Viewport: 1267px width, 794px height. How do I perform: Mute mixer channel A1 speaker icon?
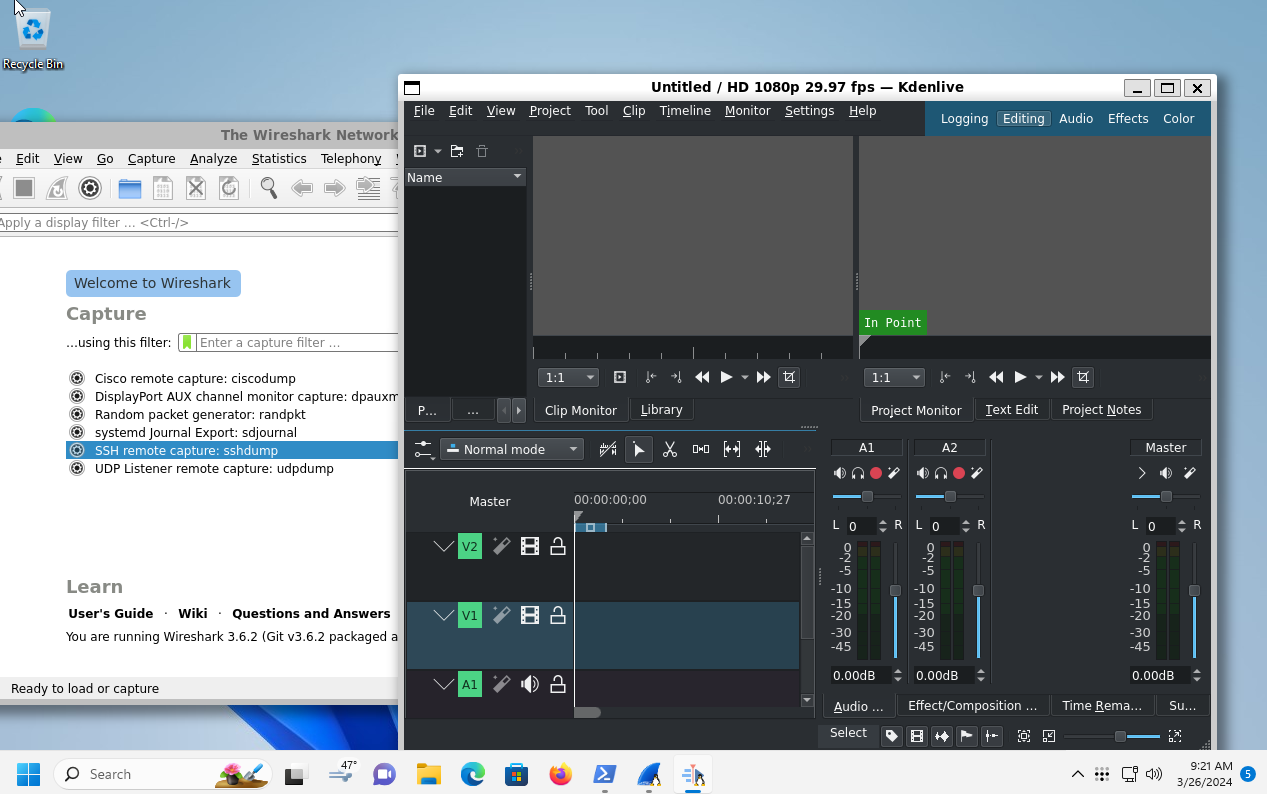click(840, 473)
